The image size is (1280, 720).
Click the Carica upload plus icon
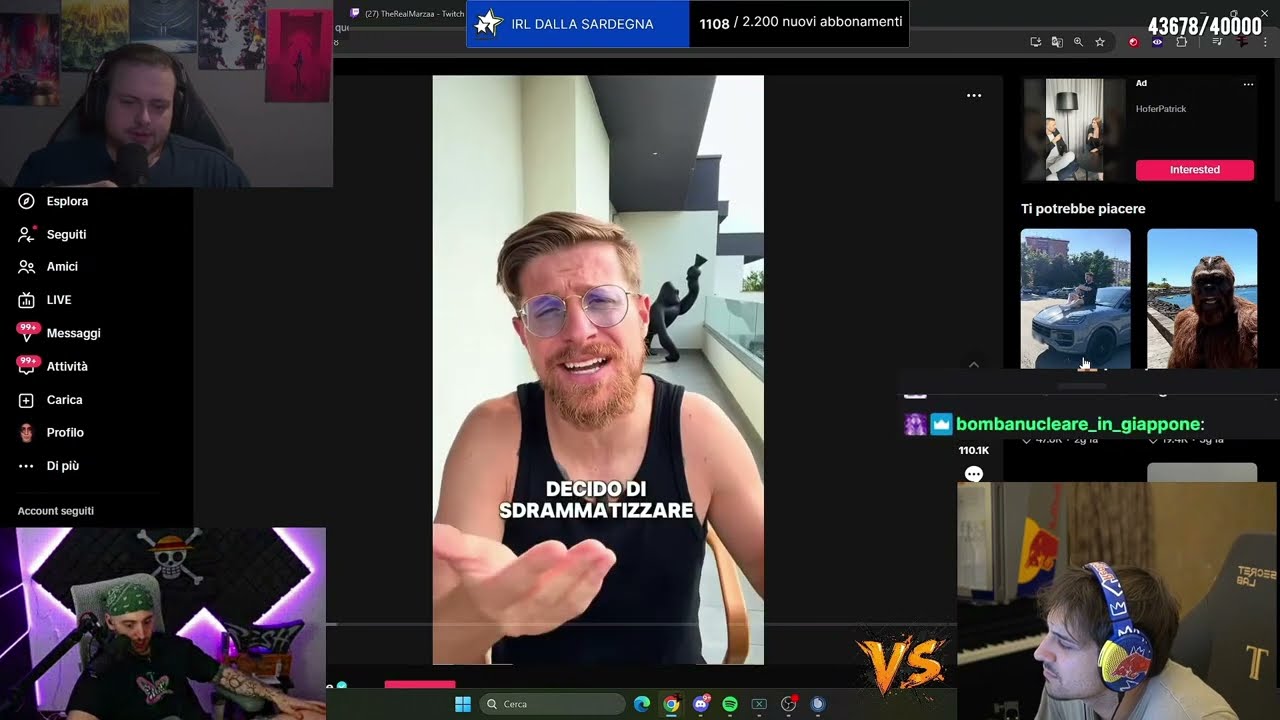coord(26,400)
